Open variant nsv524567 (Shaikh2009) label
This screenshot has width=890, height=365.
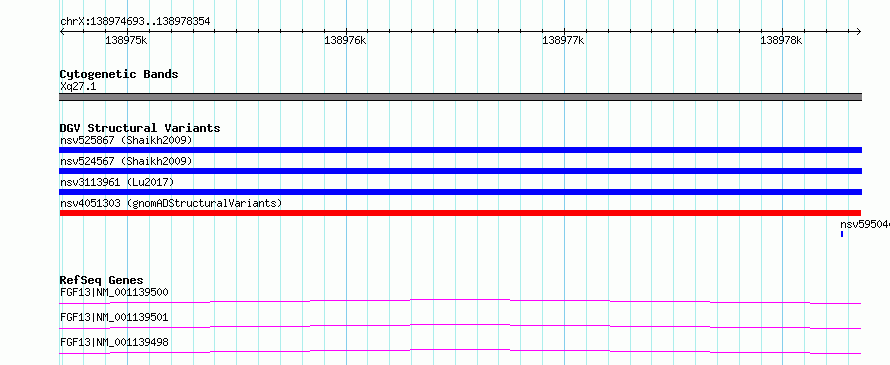click(126, 161)
